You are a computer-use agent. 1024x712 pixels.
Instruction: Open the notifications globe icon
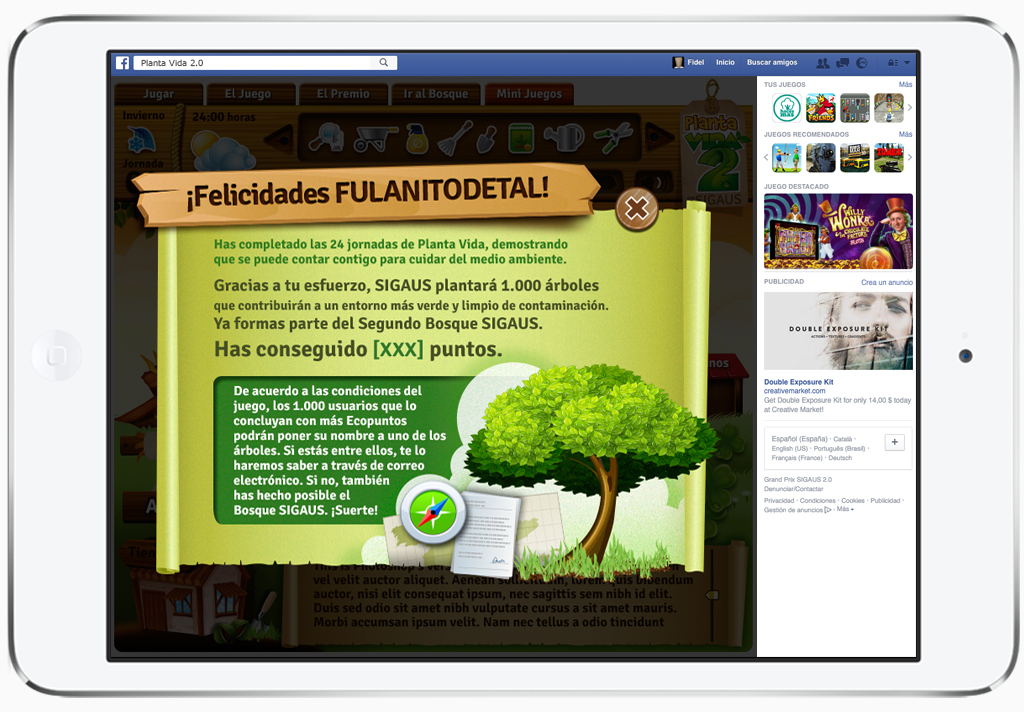coord(862,63)
